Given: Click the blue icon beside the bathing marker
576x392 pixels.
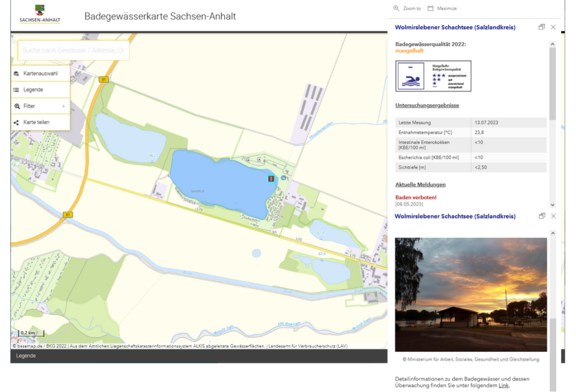Looking at the screenshot, I should pos(284,178).
